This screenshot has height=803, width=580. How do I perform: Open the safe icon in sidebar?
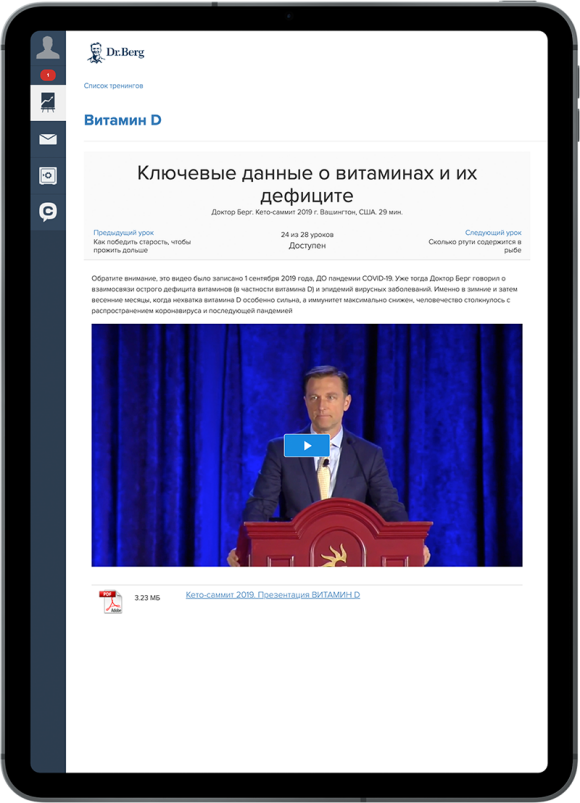pyautogui.click(x=48, y=176)
